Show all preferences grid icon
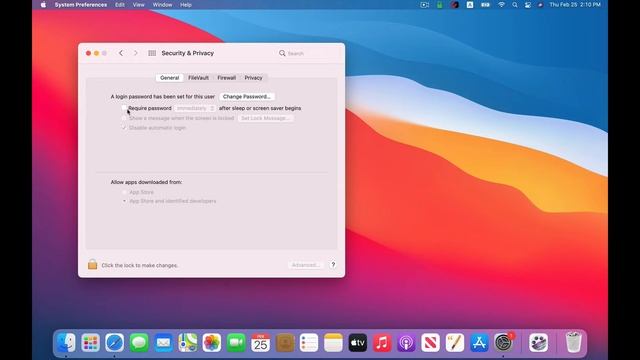Screen dimensions: 640x360 [152, 53]
